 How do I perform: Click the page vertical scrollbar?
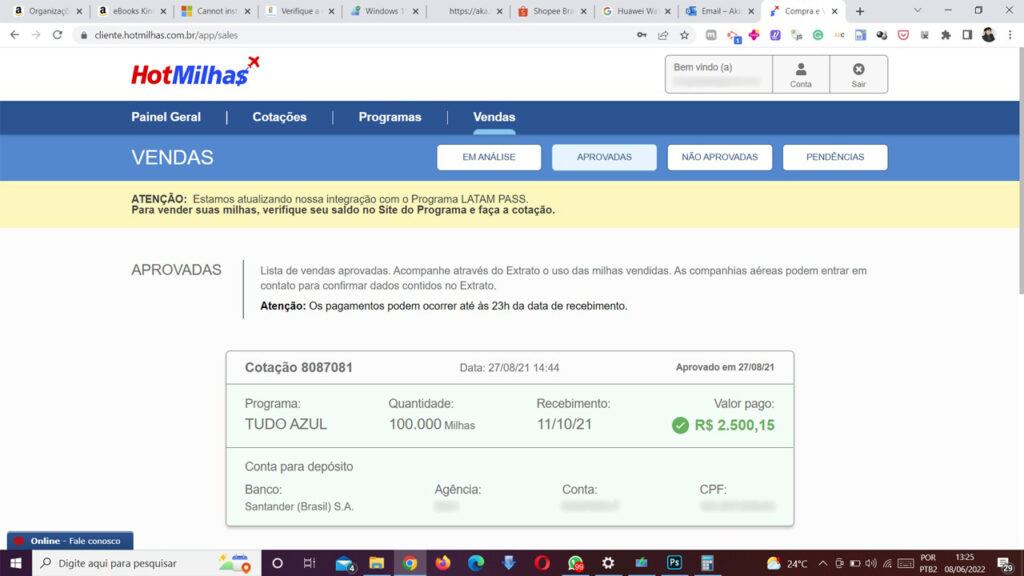pyautogui.click(x=1019, y=171)
